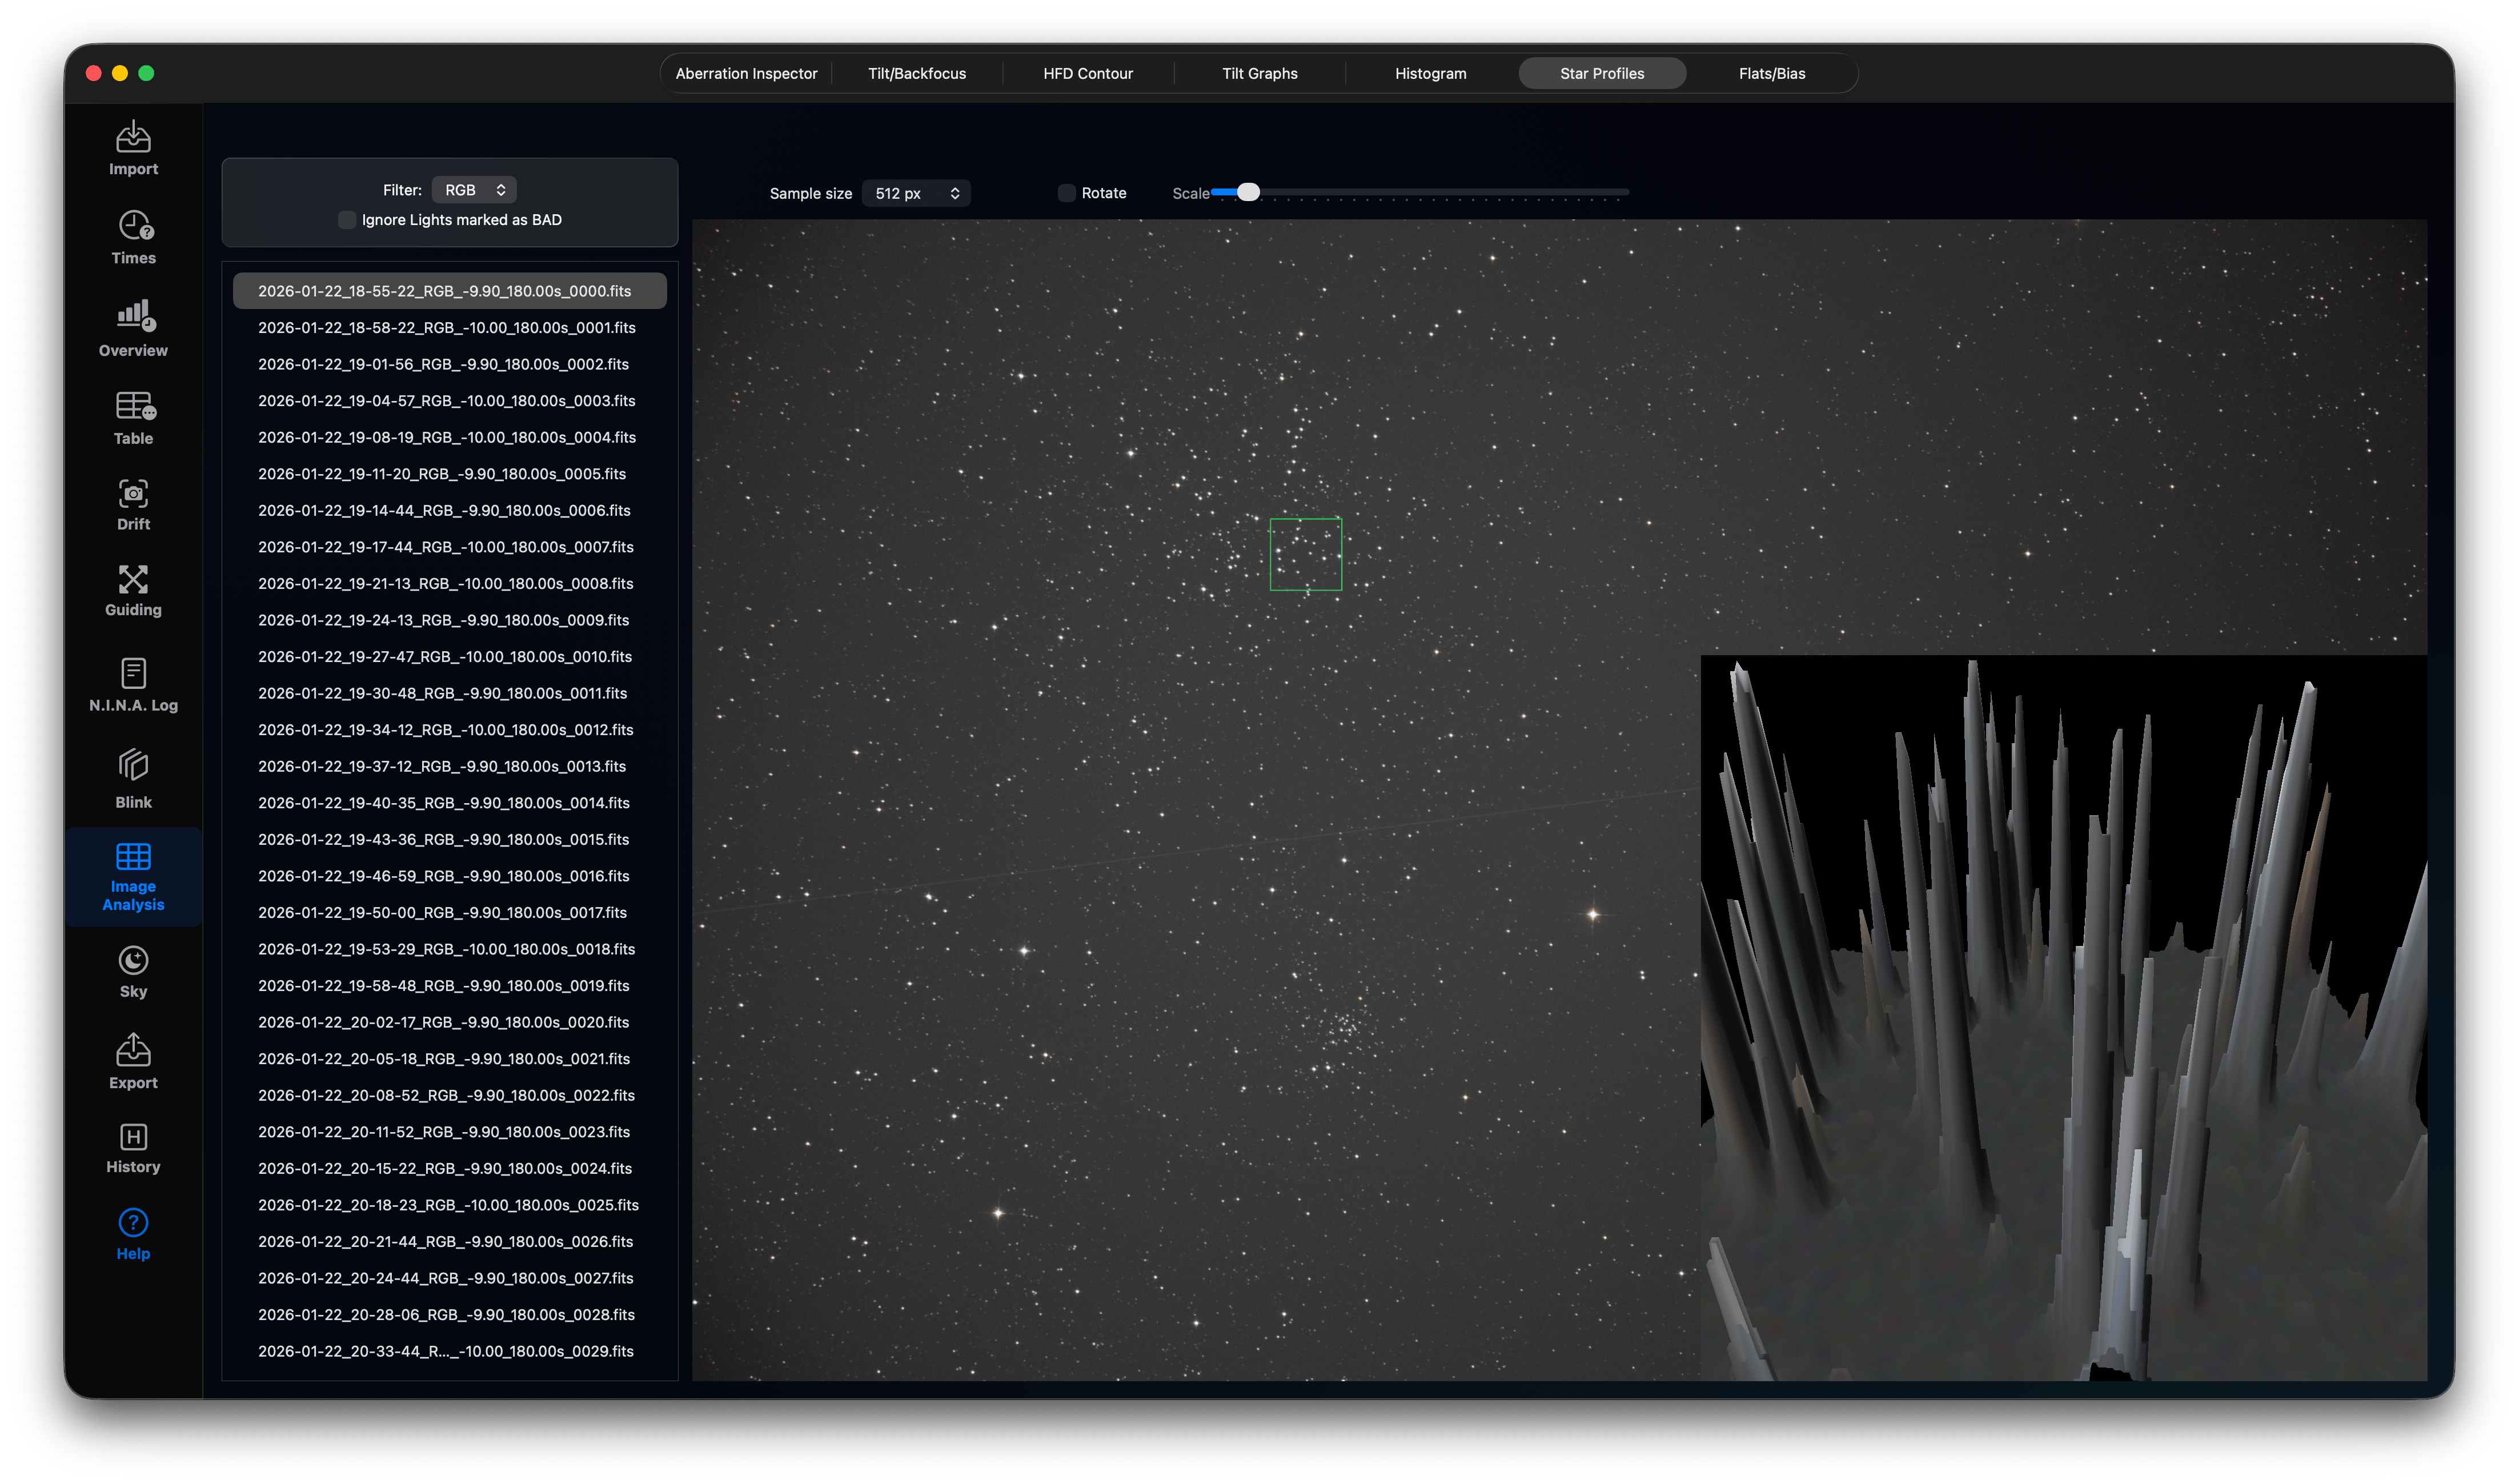Select file 2026-01-22_19-04-57_RGB_-10.00_180.00s_0003.fits
The image size is (2519, 1484).
coord(449,401)
